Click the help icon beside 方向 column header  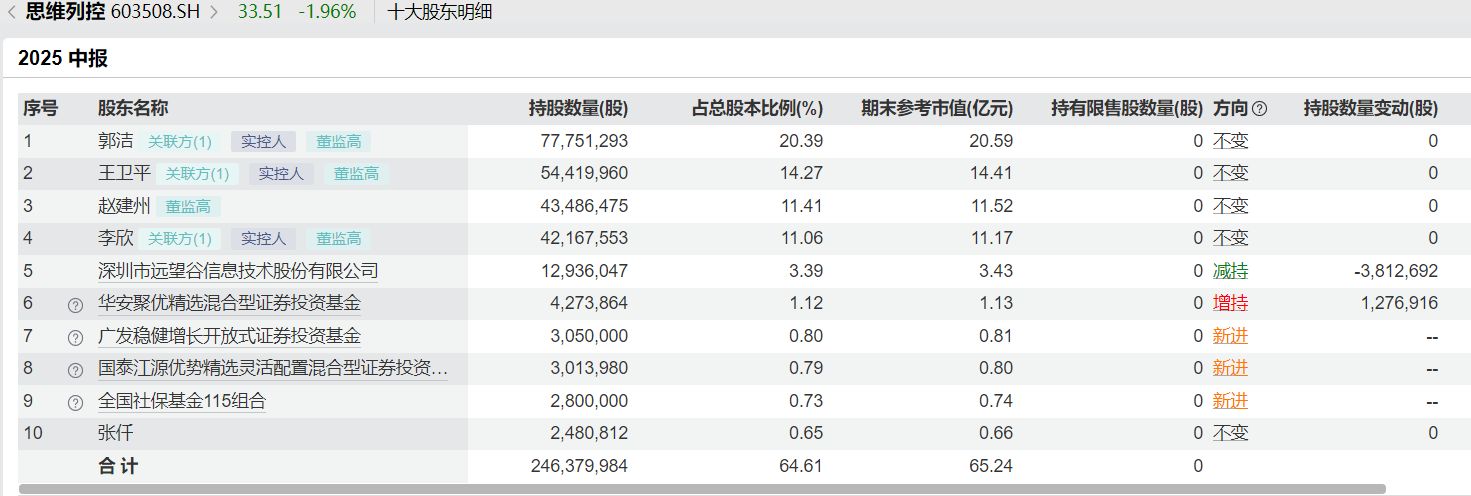click(1260, 109)
